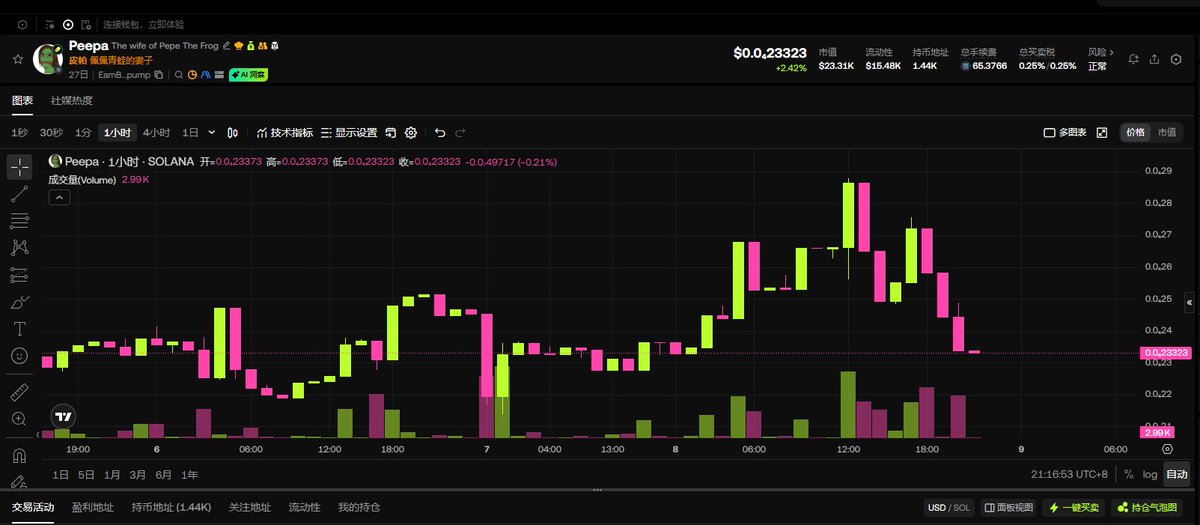Image resolution: width=1200 pixels, height=525 pixels.
Task: Search the token with magnifier icon
Action: tap(180, 75)
